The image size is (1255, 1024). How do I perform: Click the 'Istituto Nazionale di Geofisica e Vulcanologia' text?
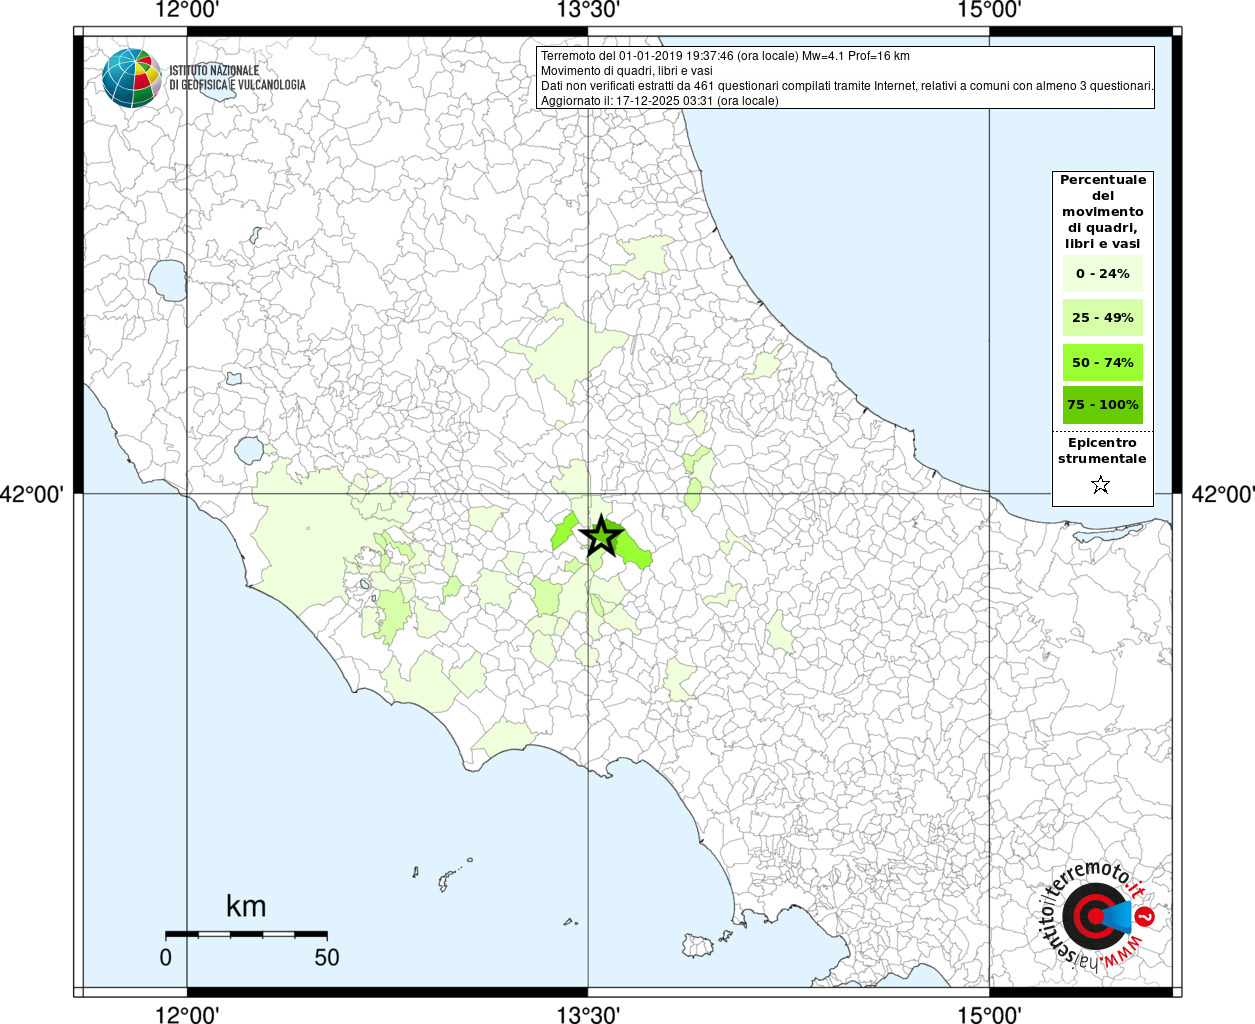pos(237,78)
